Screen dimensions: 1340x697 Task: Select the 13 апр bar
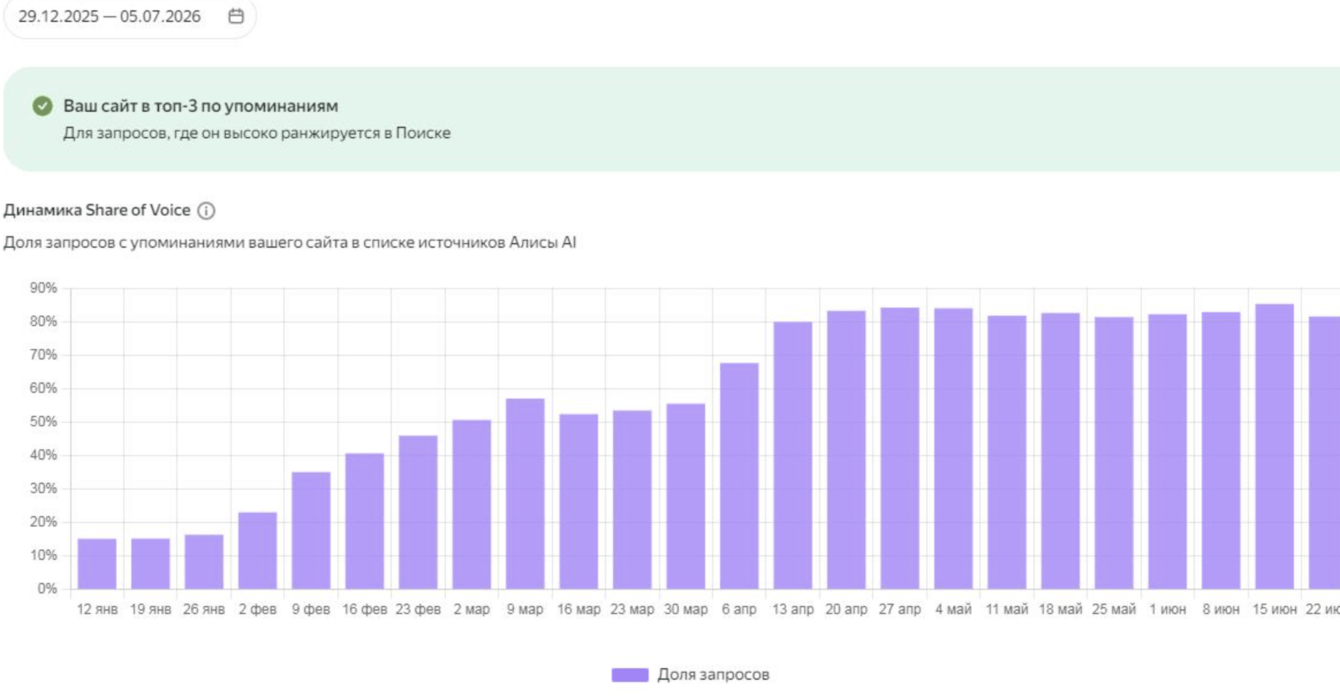click(793, 455)
